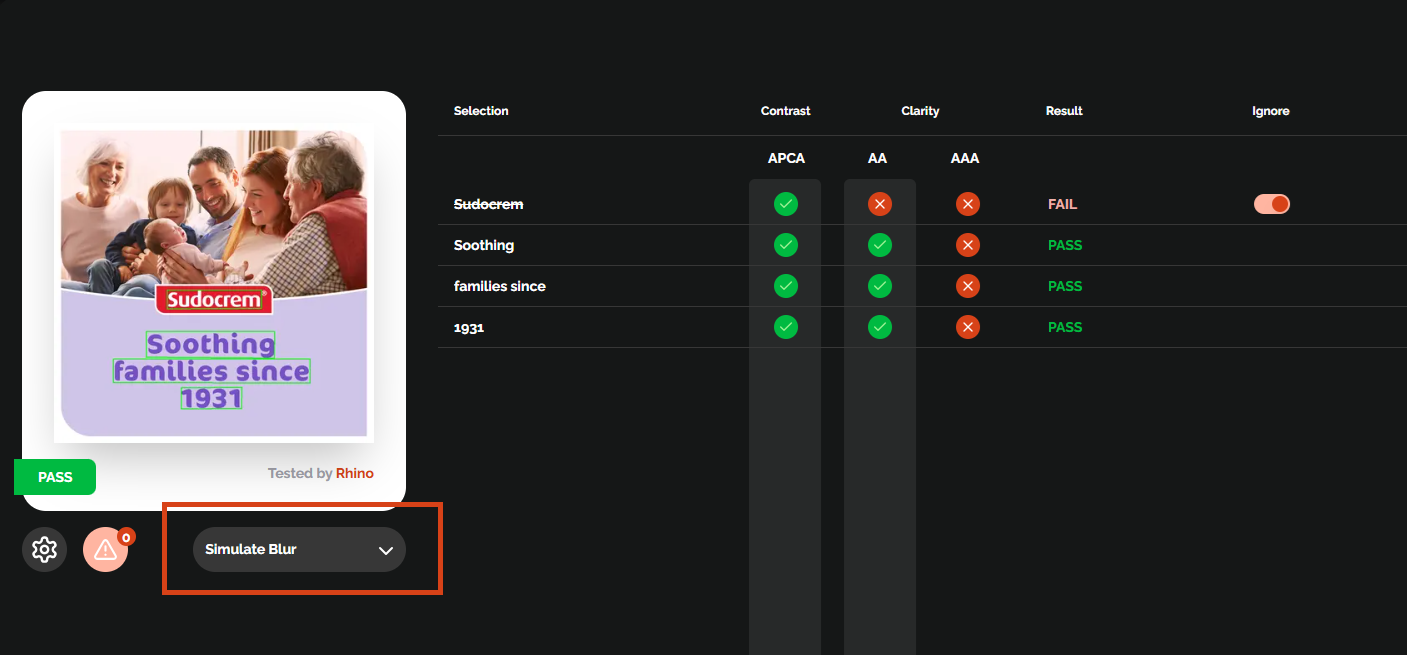Click the families since APCA check icon
This screenshot has height=655, width=1407.
(x=786, y=286)
